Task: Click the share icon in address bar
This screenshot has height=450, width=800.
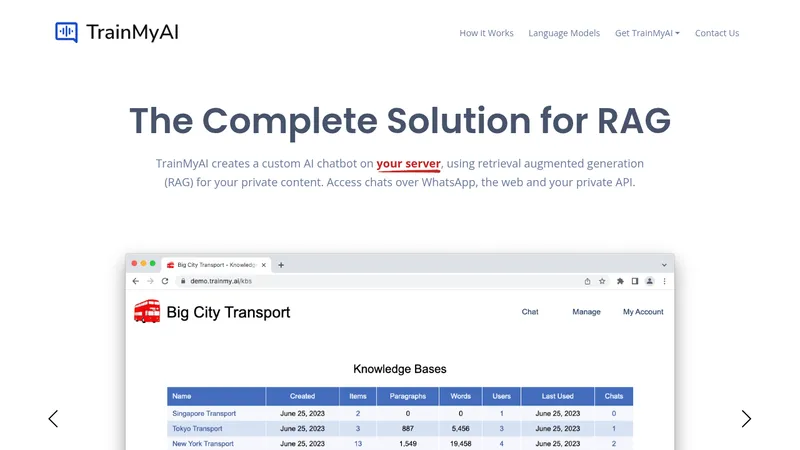Action: [x=587, y=281]
